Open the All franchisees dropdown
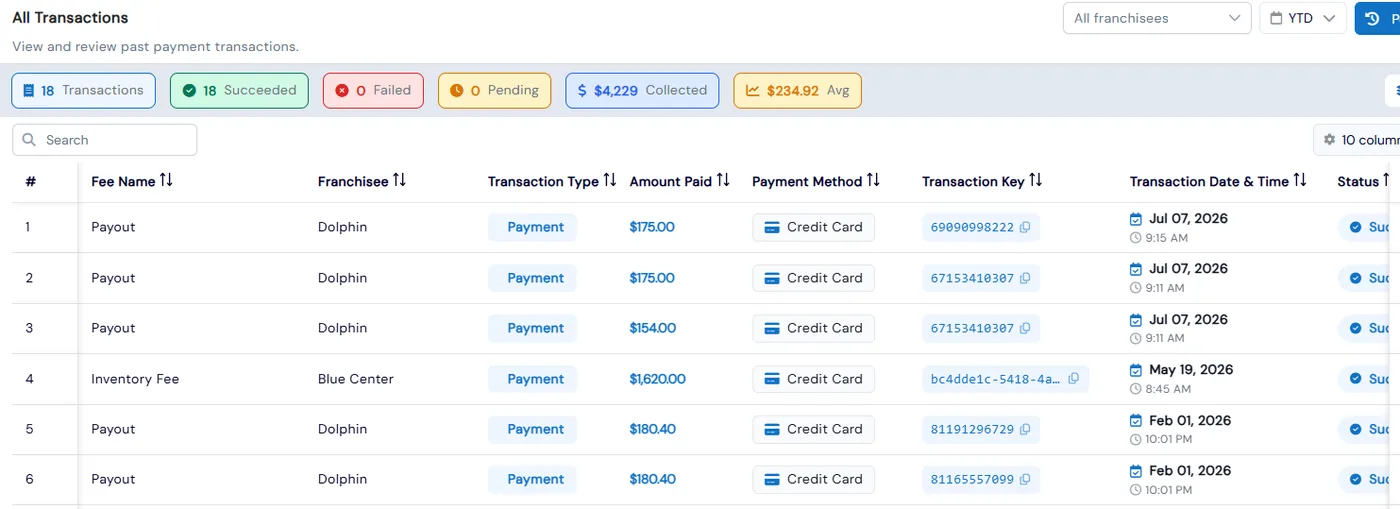 click(1157, 18)
